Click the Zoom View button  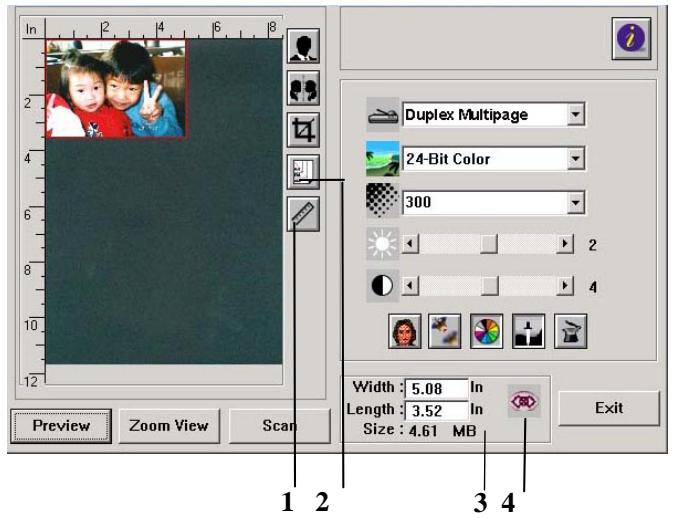tap(169, 426)
